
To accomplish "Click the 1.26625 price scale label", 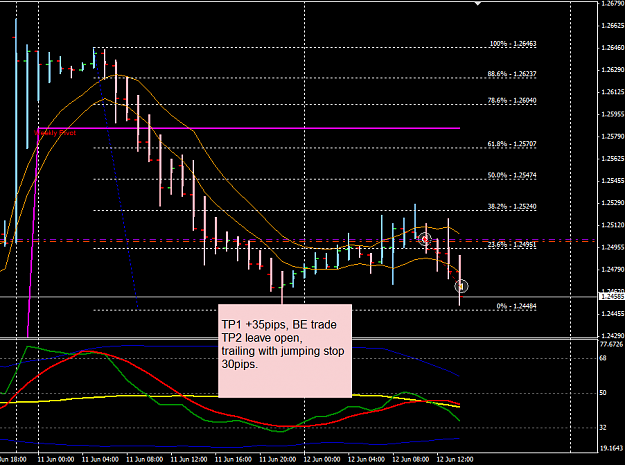I will (612, 26).
